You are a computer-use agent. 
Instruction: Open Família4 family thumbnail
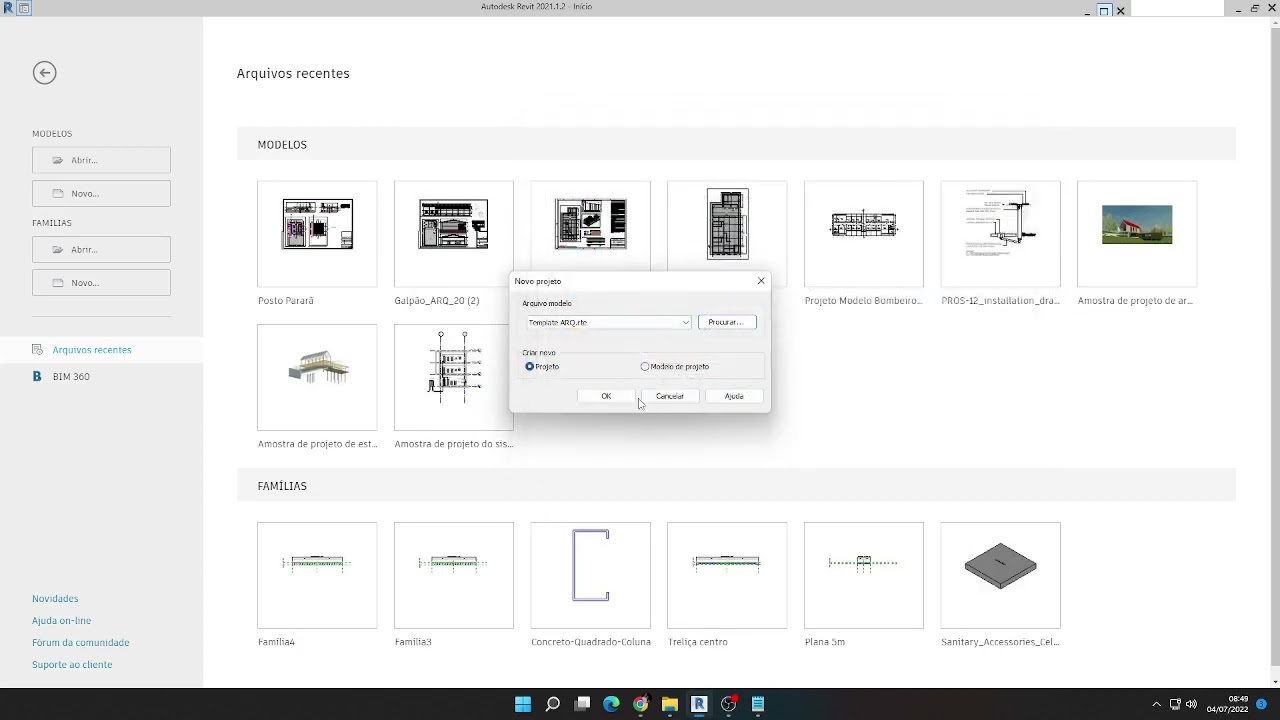click(317, 575)
